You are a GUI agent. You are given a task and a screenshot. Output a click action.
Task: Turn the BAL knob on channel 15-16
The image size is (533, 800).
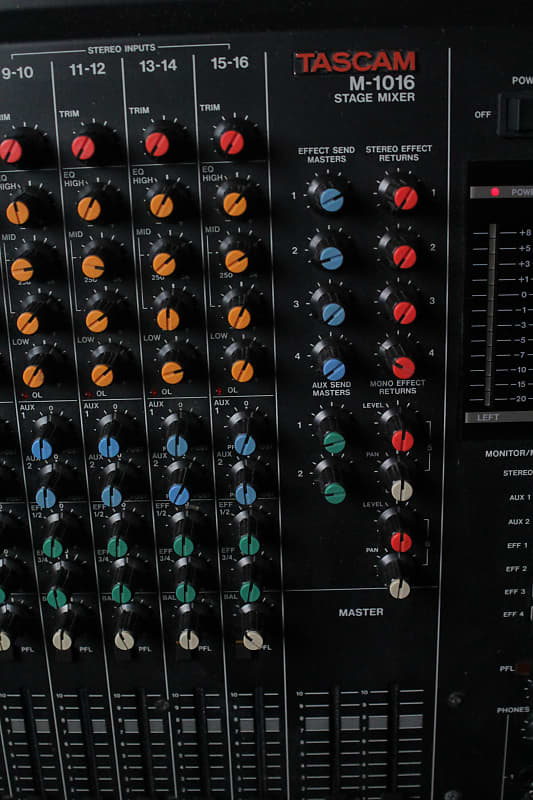[253, 640]
